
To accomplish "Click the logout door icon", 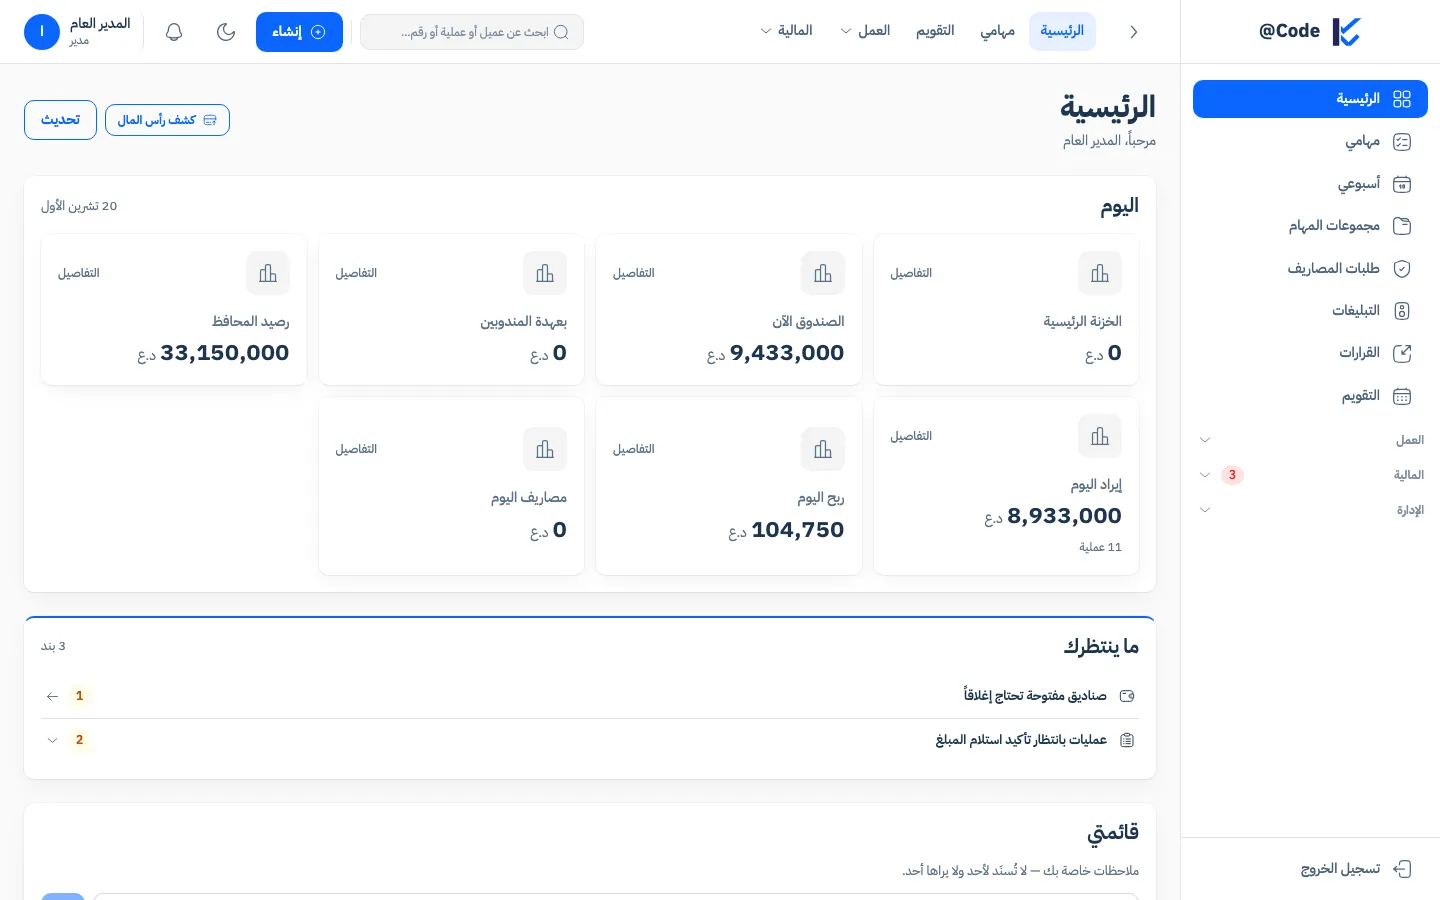I will pyautogui.click(x=1402, y=869).
